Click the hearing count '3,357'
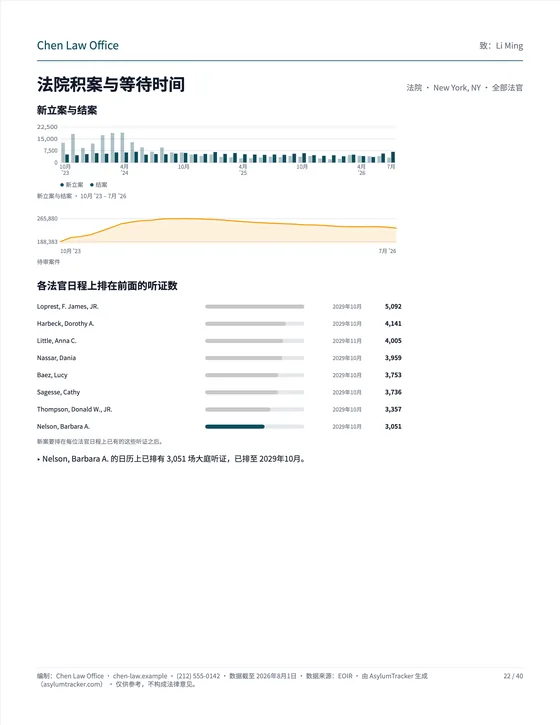This screenshot has width=560, height=725. (393, 409)
